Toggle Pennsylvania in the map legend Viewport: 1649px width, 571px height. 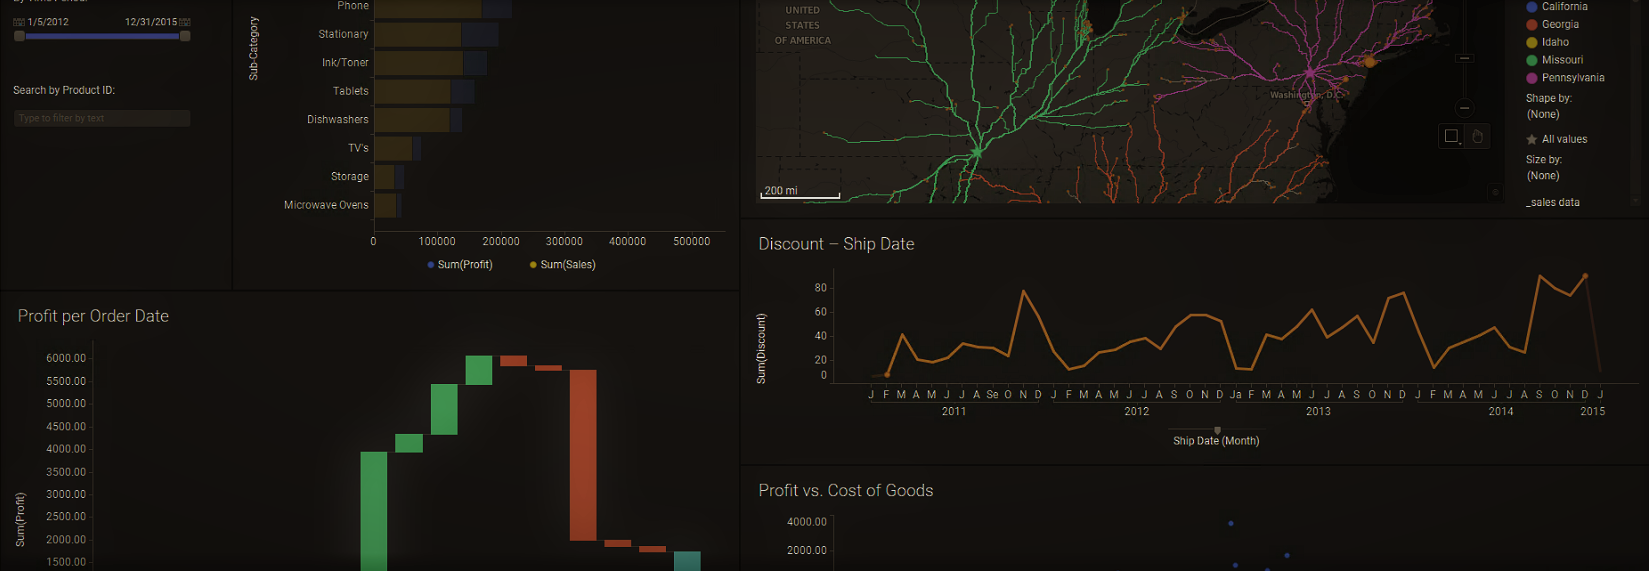[1572, 78]
